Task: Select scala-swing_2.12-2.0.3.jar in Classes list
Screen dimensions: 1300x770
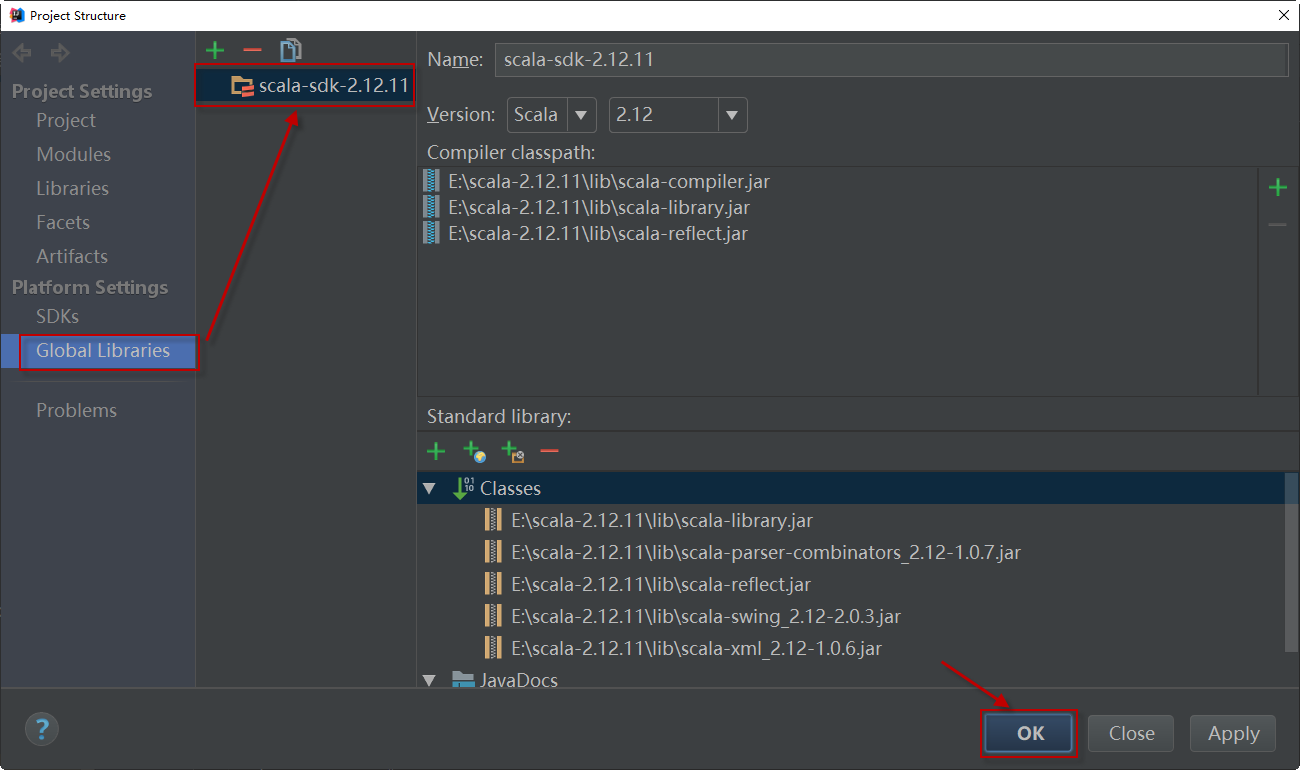Action: point(705,616)
